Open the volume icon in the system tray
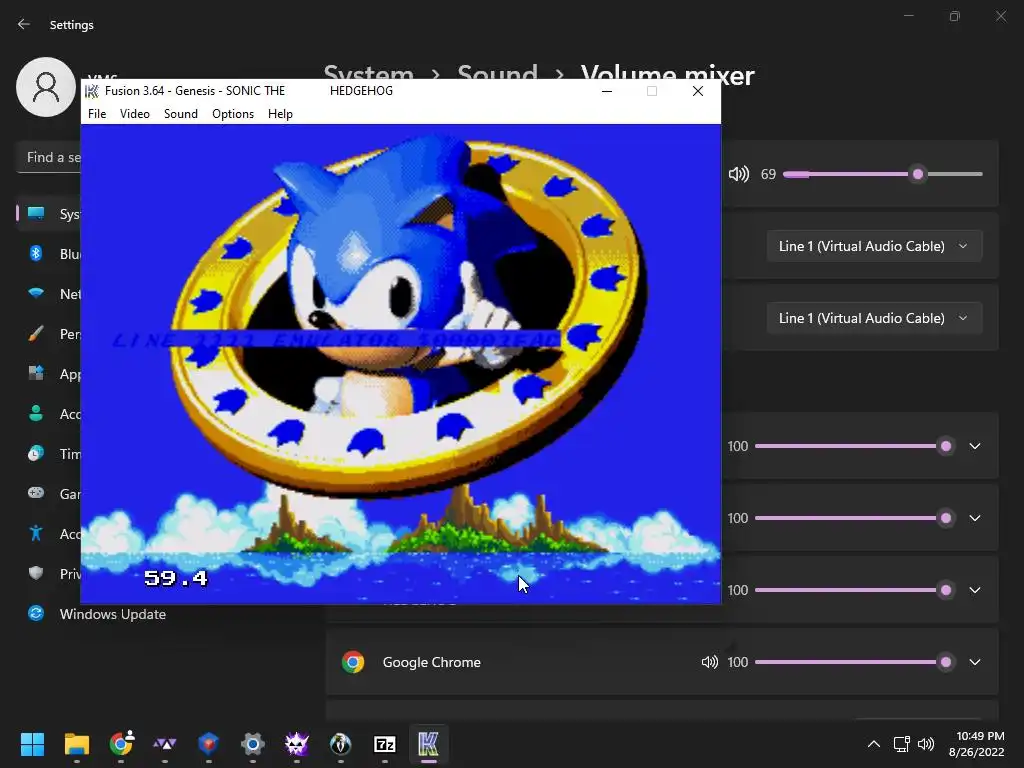Image resolution: width=1024 pixels, height=768 pixels. coord(925,744)
